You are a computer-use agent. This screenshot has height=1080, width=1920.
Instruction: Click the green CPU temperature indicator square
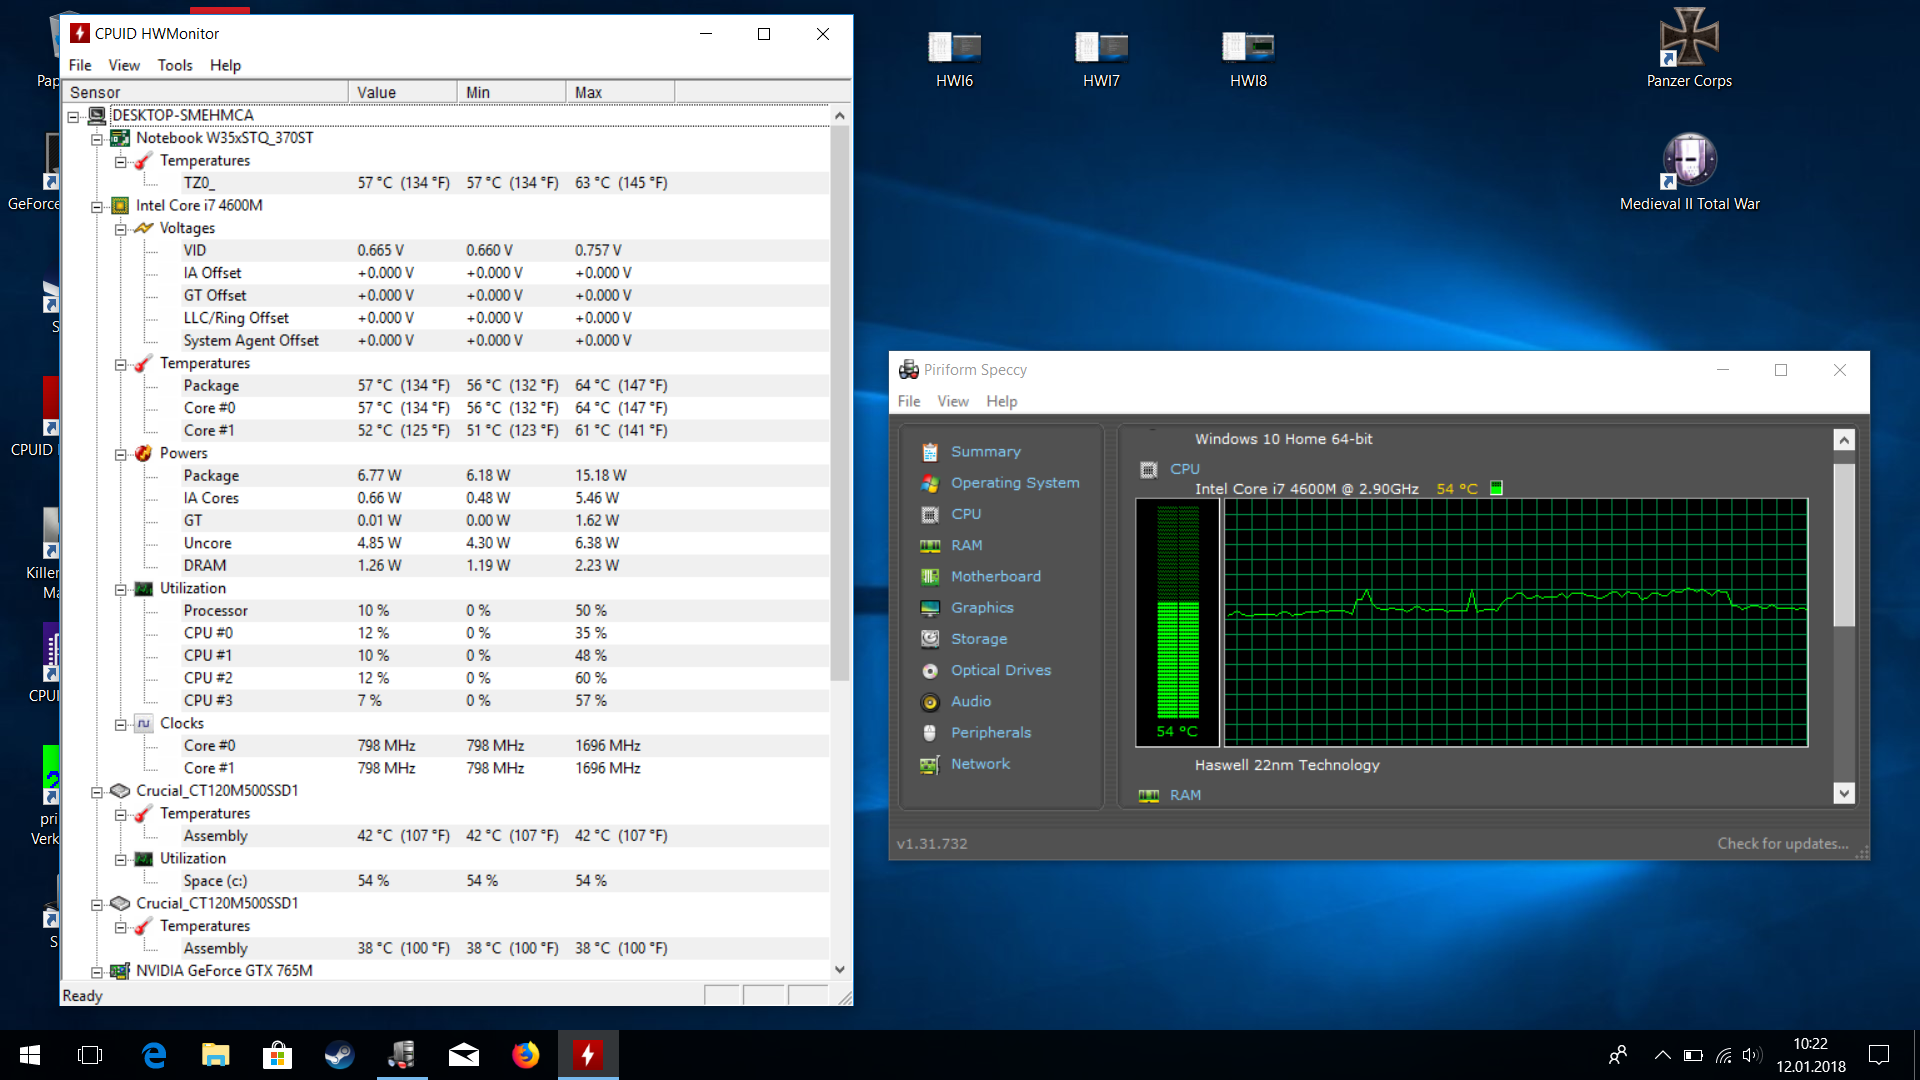tap(1496, 488)
